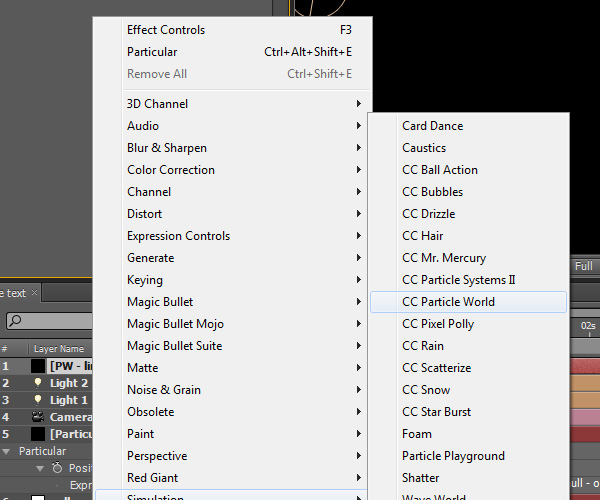Click the Layer Name column header
The width and height of the screenshot is (600, 500).
pos(59,349)
